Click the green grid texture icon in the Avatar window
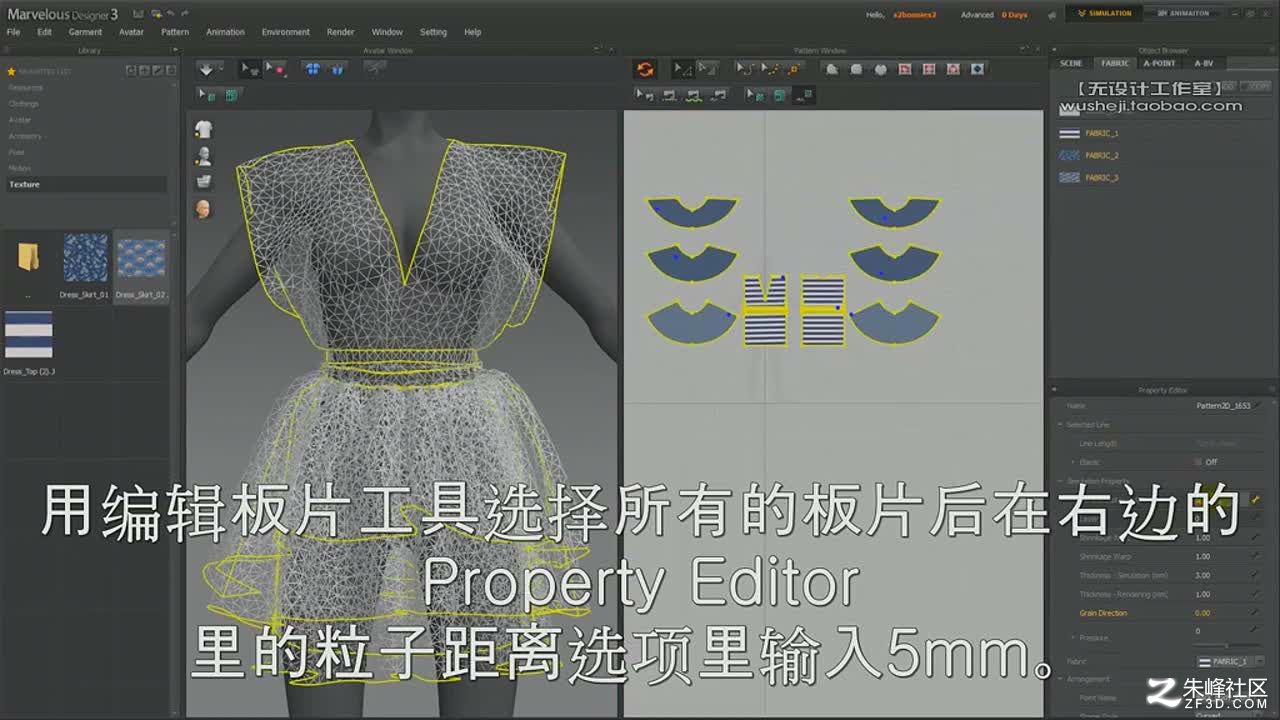The width and height of the screenshot is (1280, 720). click(x=232, y=95)
